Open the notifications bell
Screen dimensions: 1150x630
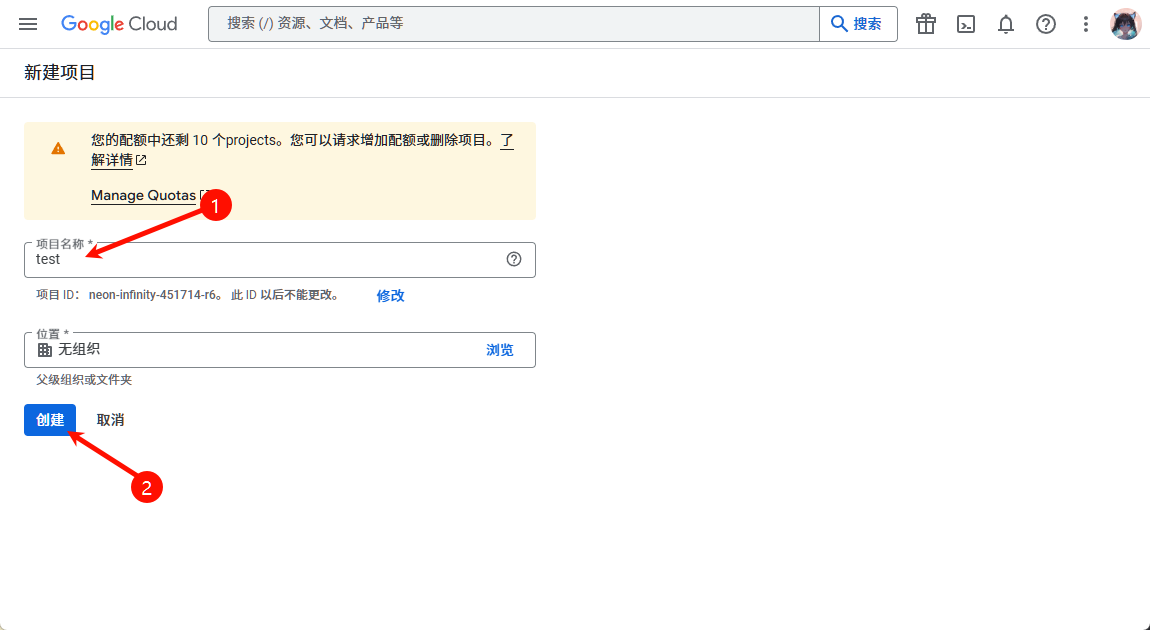tap(1006, 24)
